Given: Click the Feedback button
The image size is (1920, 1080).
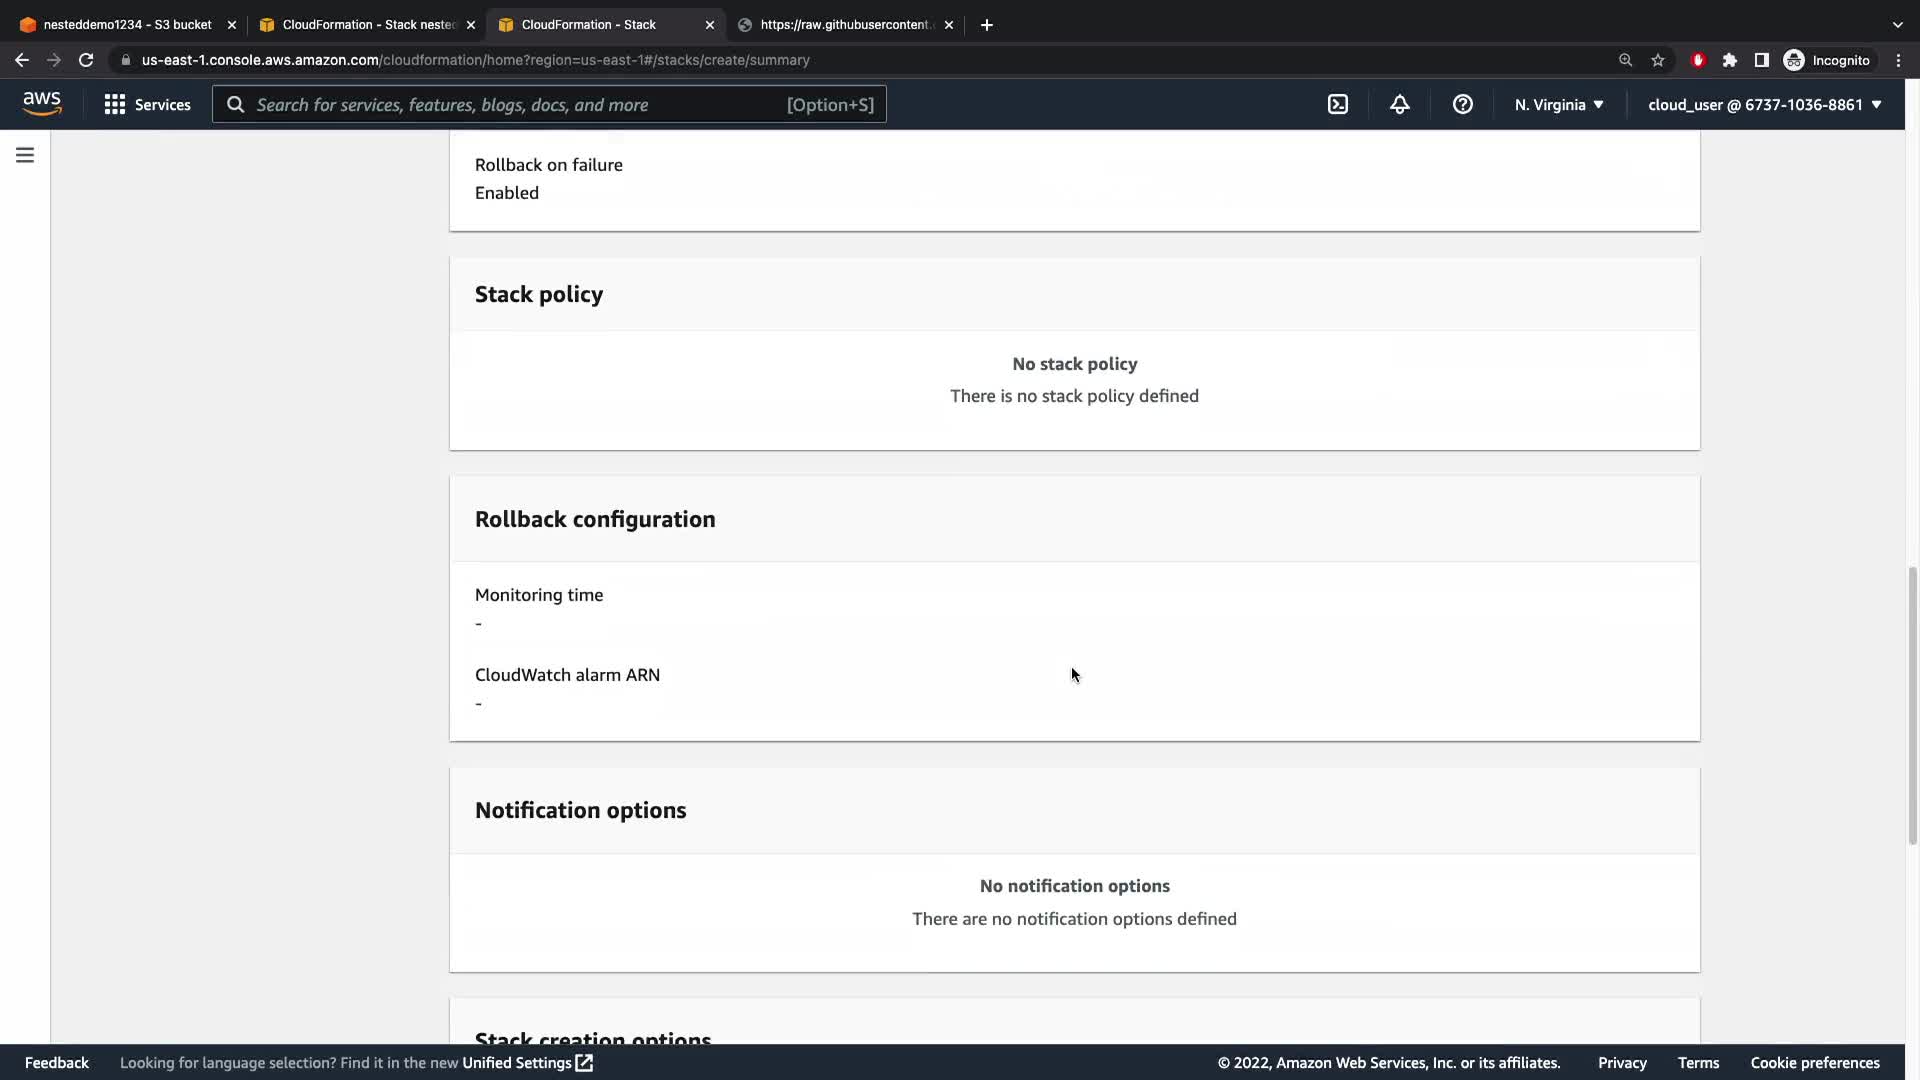Looking at the screenshot, I should point(56,1063).
